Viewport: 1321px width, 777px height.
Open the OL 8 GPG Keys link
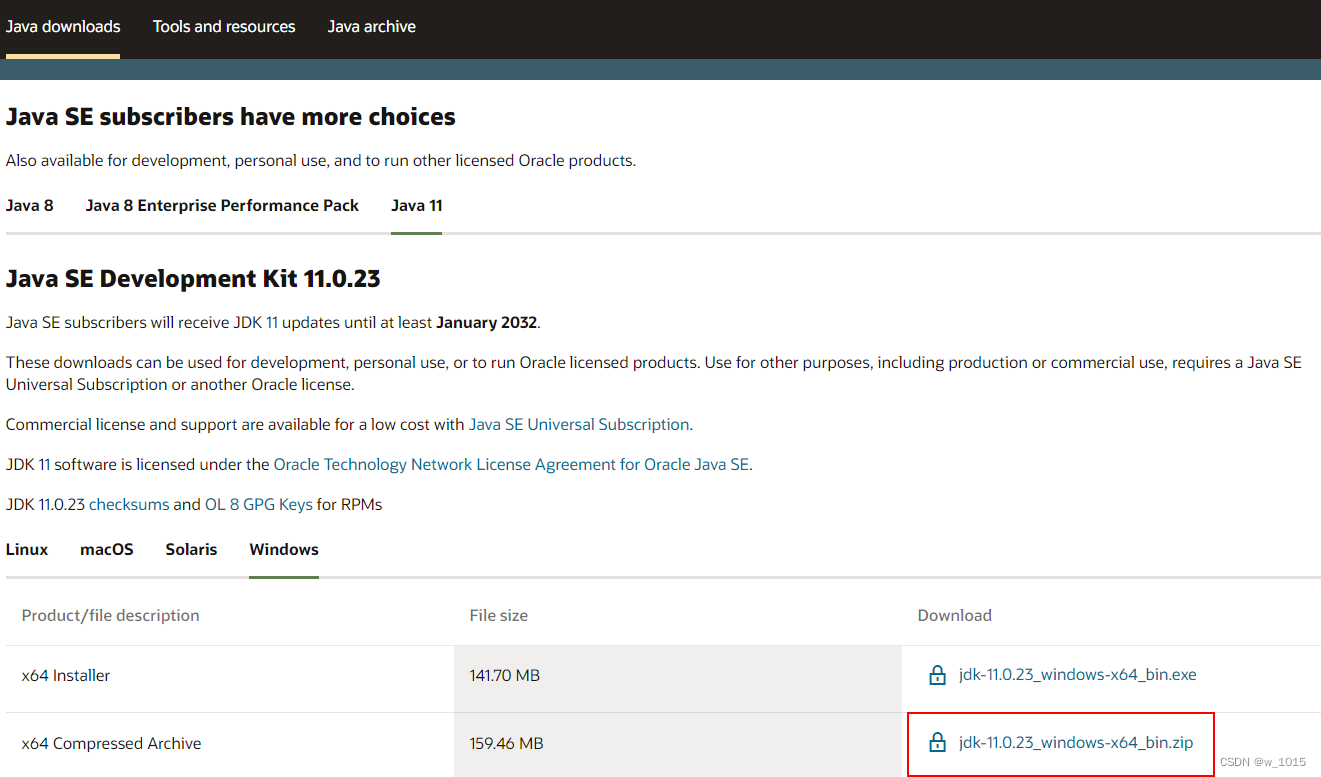coord(259,505)
